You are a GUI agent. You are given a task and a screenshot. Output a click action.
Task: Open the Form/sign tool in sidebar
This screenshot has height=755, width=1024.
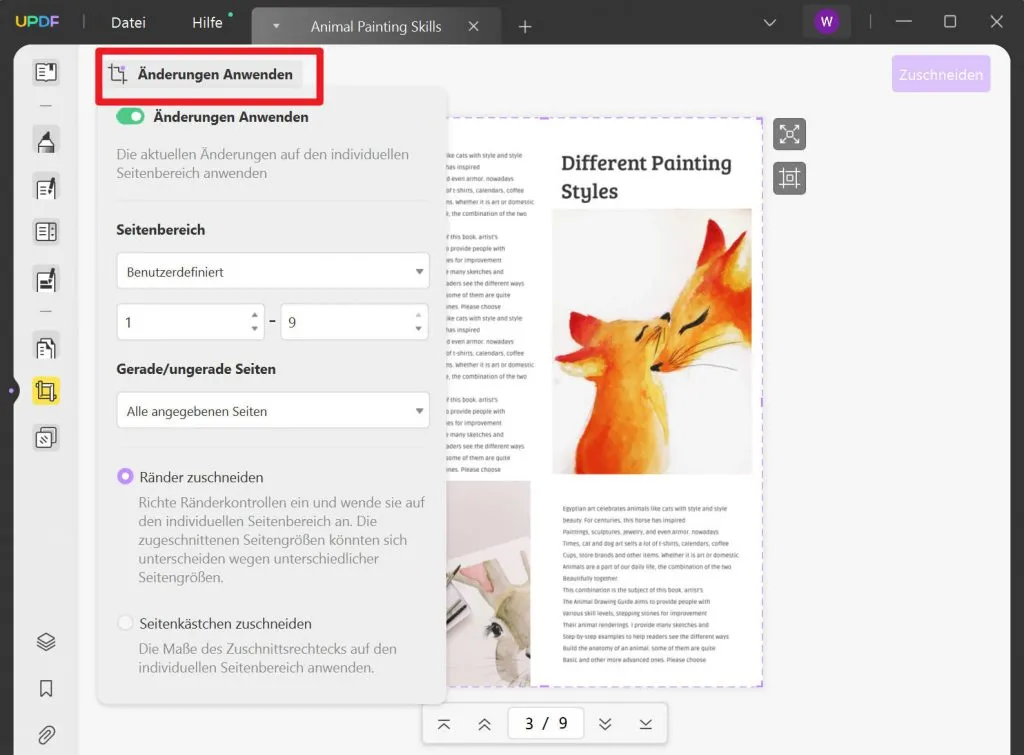[x=46, y=280]
